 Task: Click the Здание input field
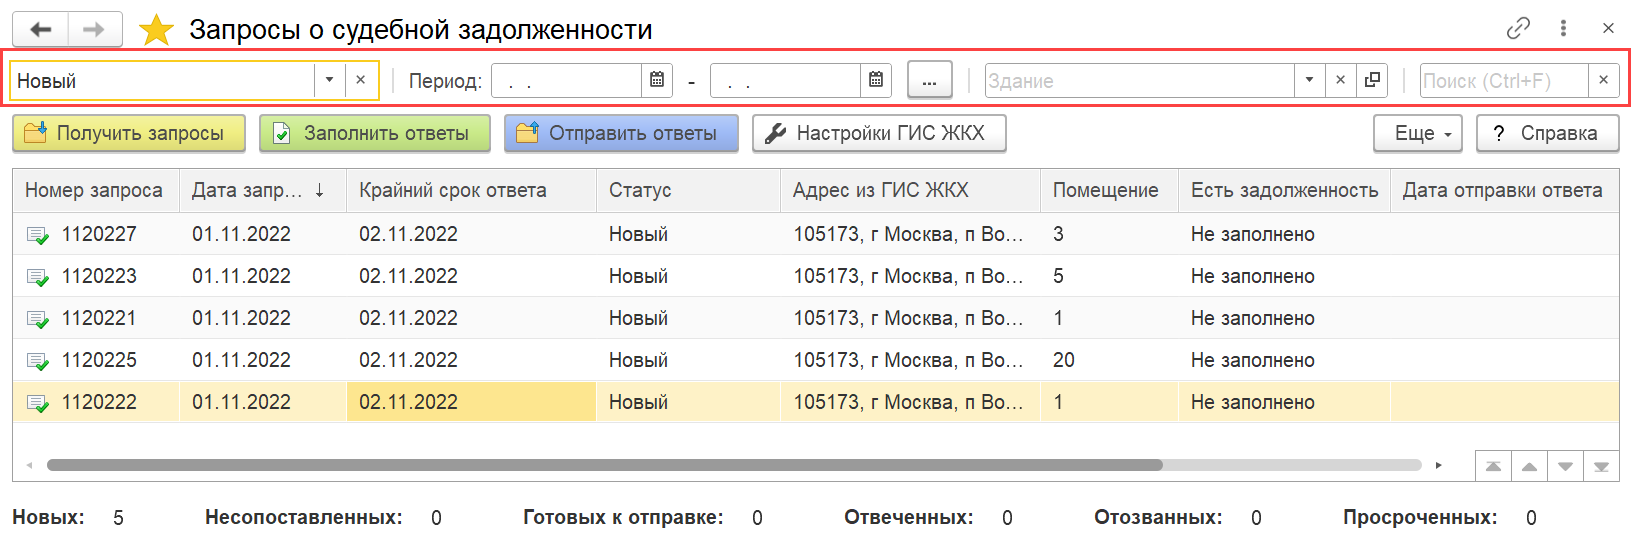point(1139,80)
